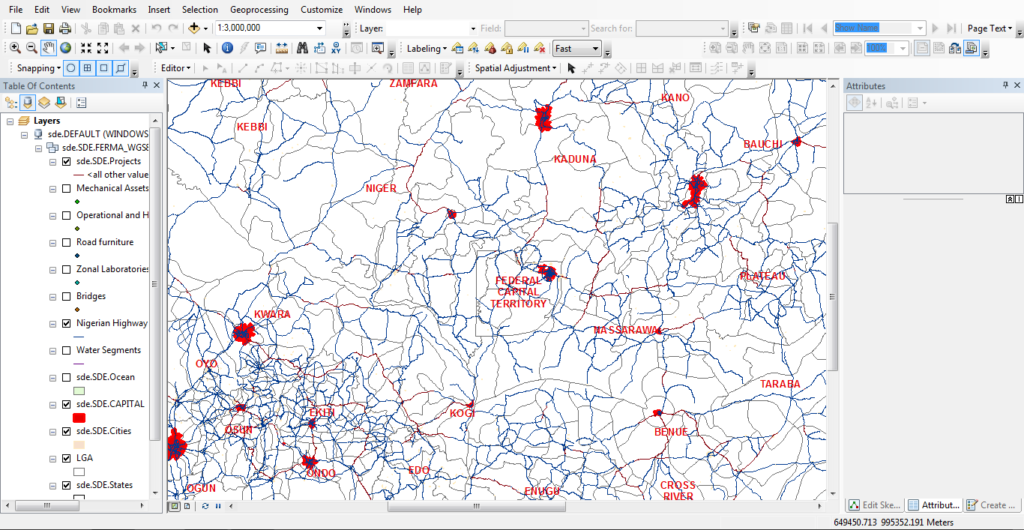
Task: Select the Pan hand tool
Action: tap(49, 48)
